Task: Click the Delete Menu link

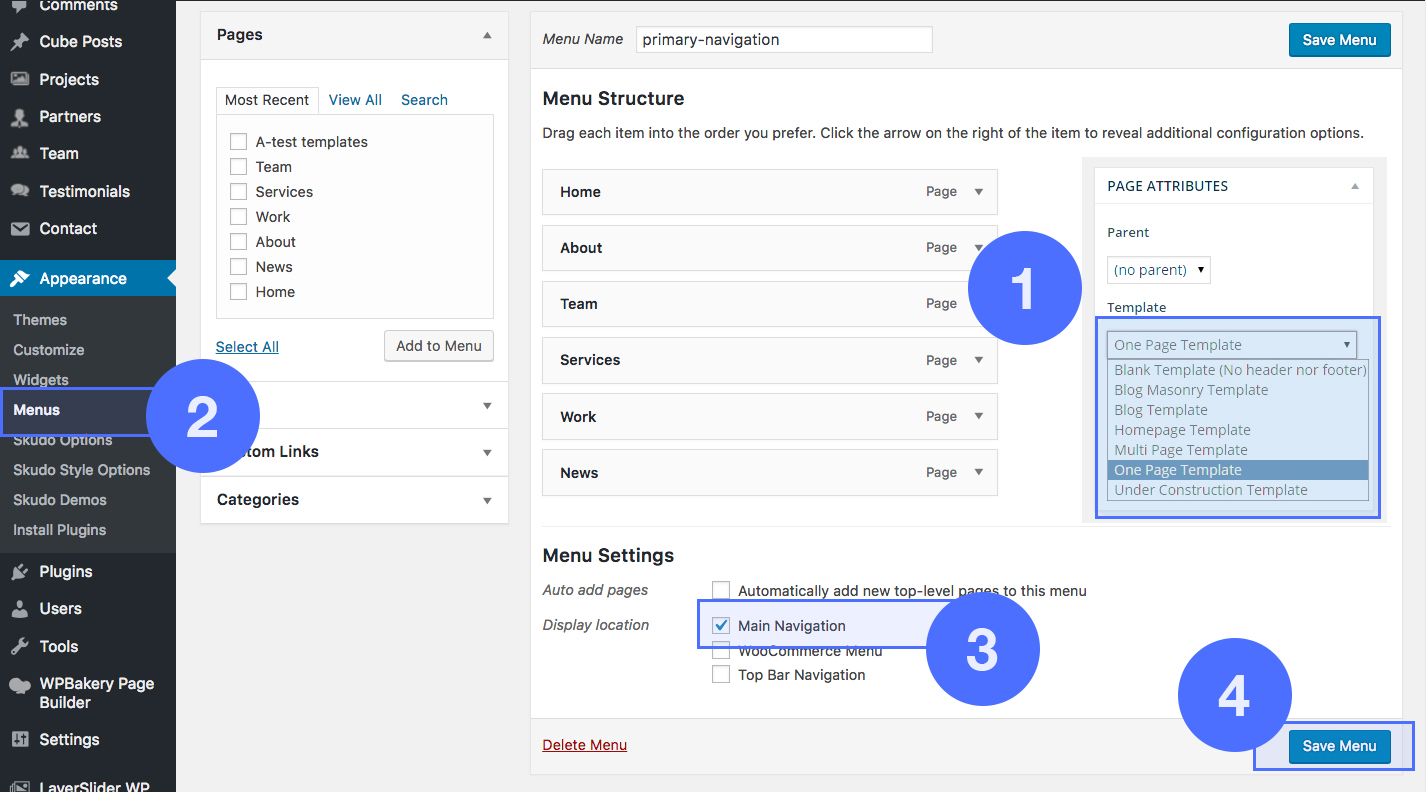Action: click(584, 745)
